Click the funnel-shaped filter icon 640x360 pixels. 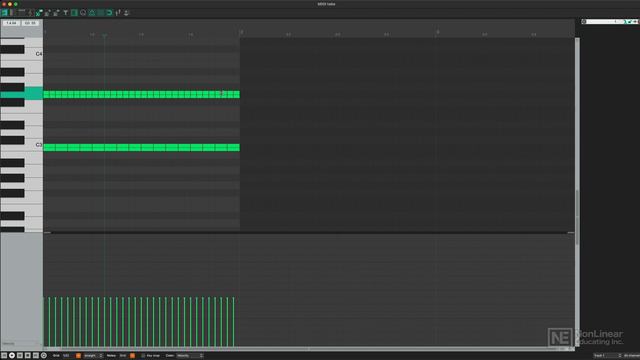[65, 13]
